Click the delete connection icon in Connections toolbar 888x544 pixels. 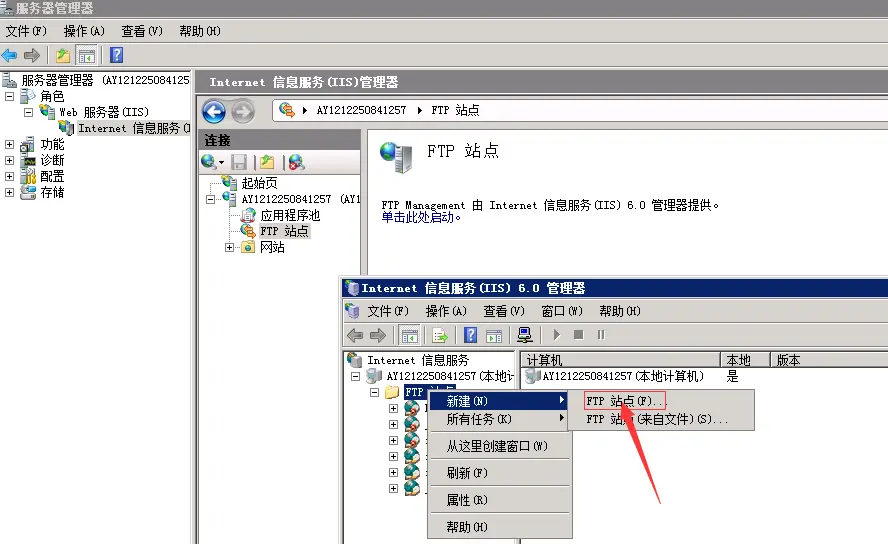pyautogui.click(x=296, y=162)
